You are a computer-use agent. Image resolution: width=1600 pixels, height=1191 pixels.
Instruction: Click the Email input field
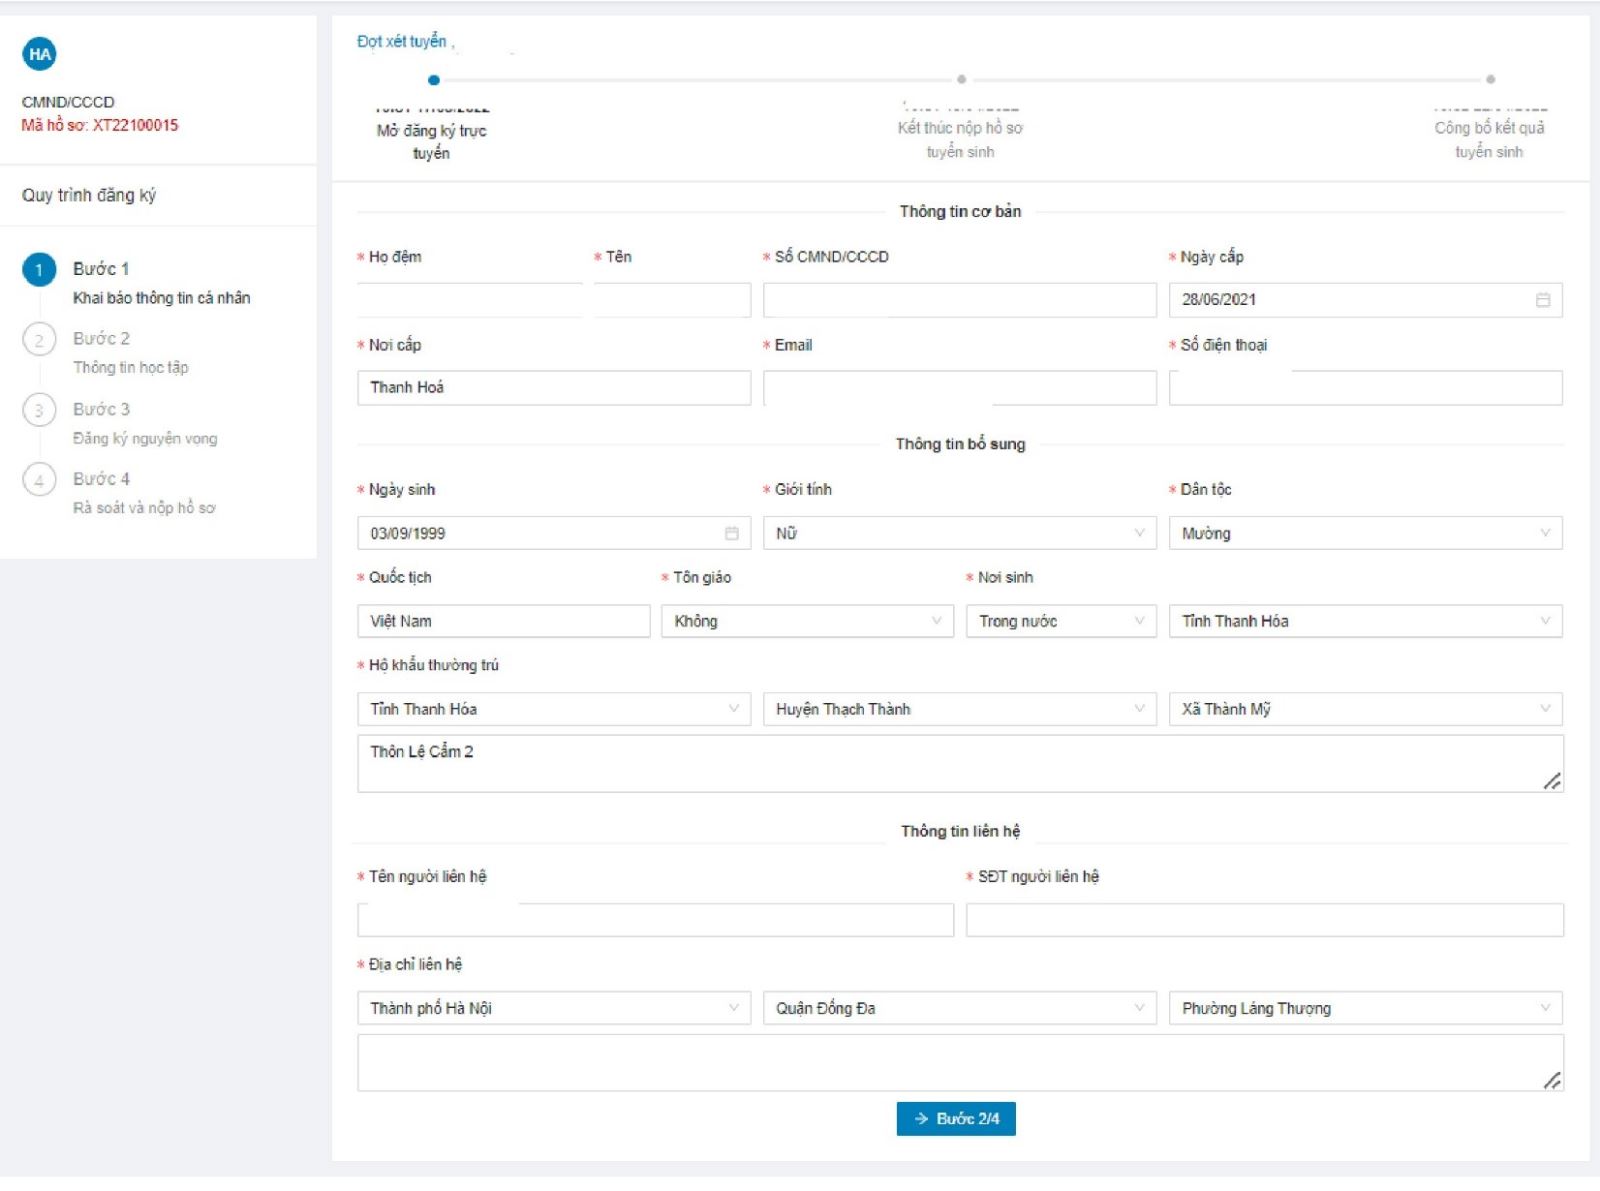coord(958,388)
